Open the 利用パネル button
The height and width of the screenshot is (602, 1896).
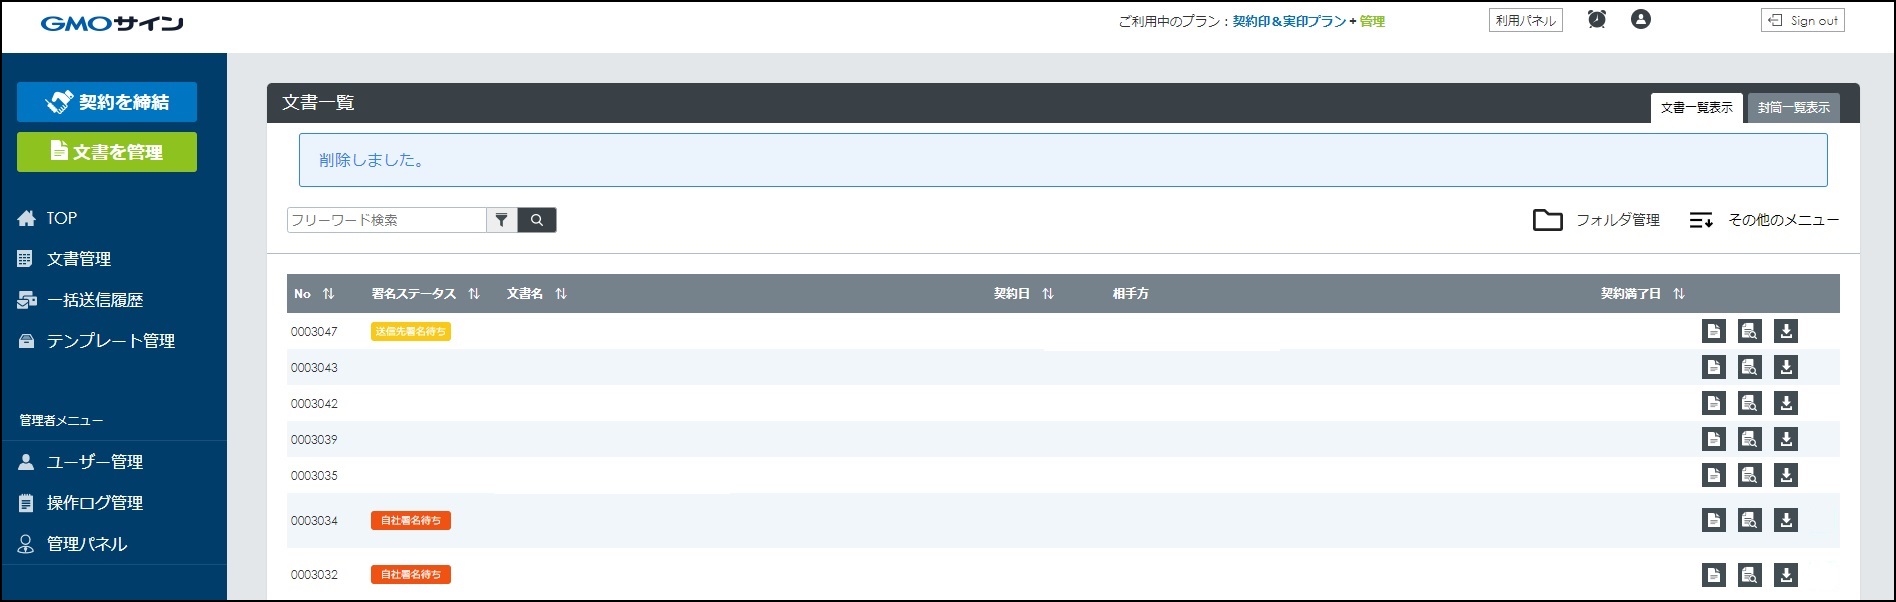tap(1525, 20)
